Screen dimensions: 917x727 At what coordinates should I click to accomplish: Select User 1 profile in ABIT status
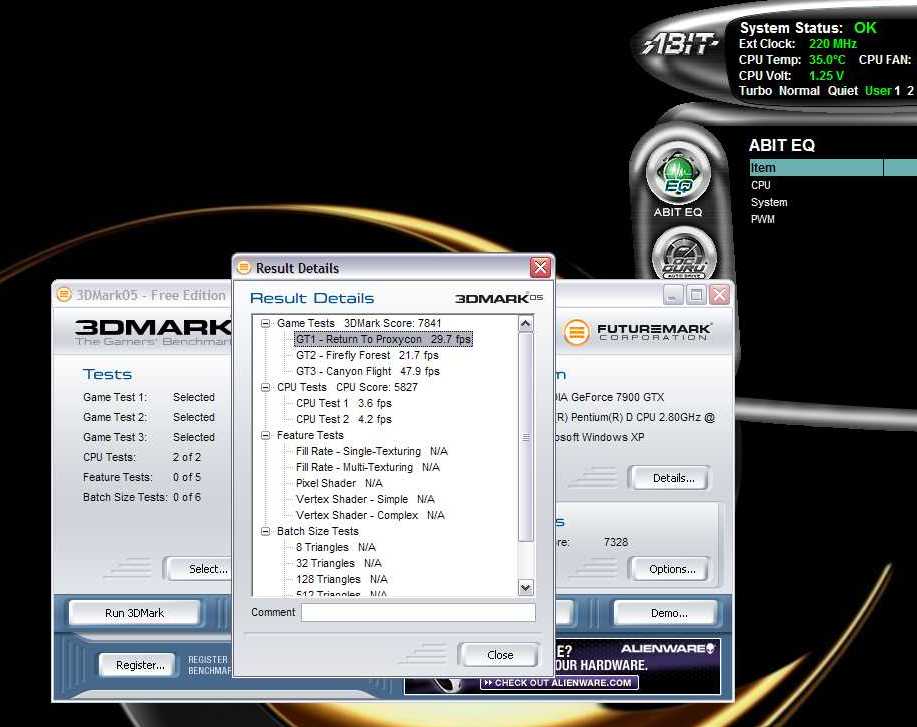882,91
